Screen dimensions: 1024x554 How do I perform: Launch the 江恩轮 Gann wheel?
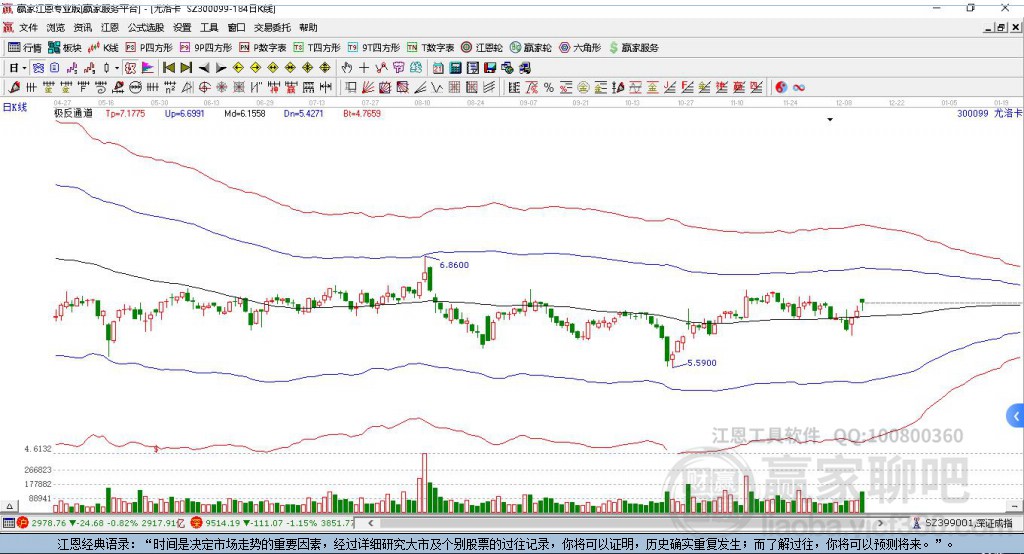(x=482, y=48)
